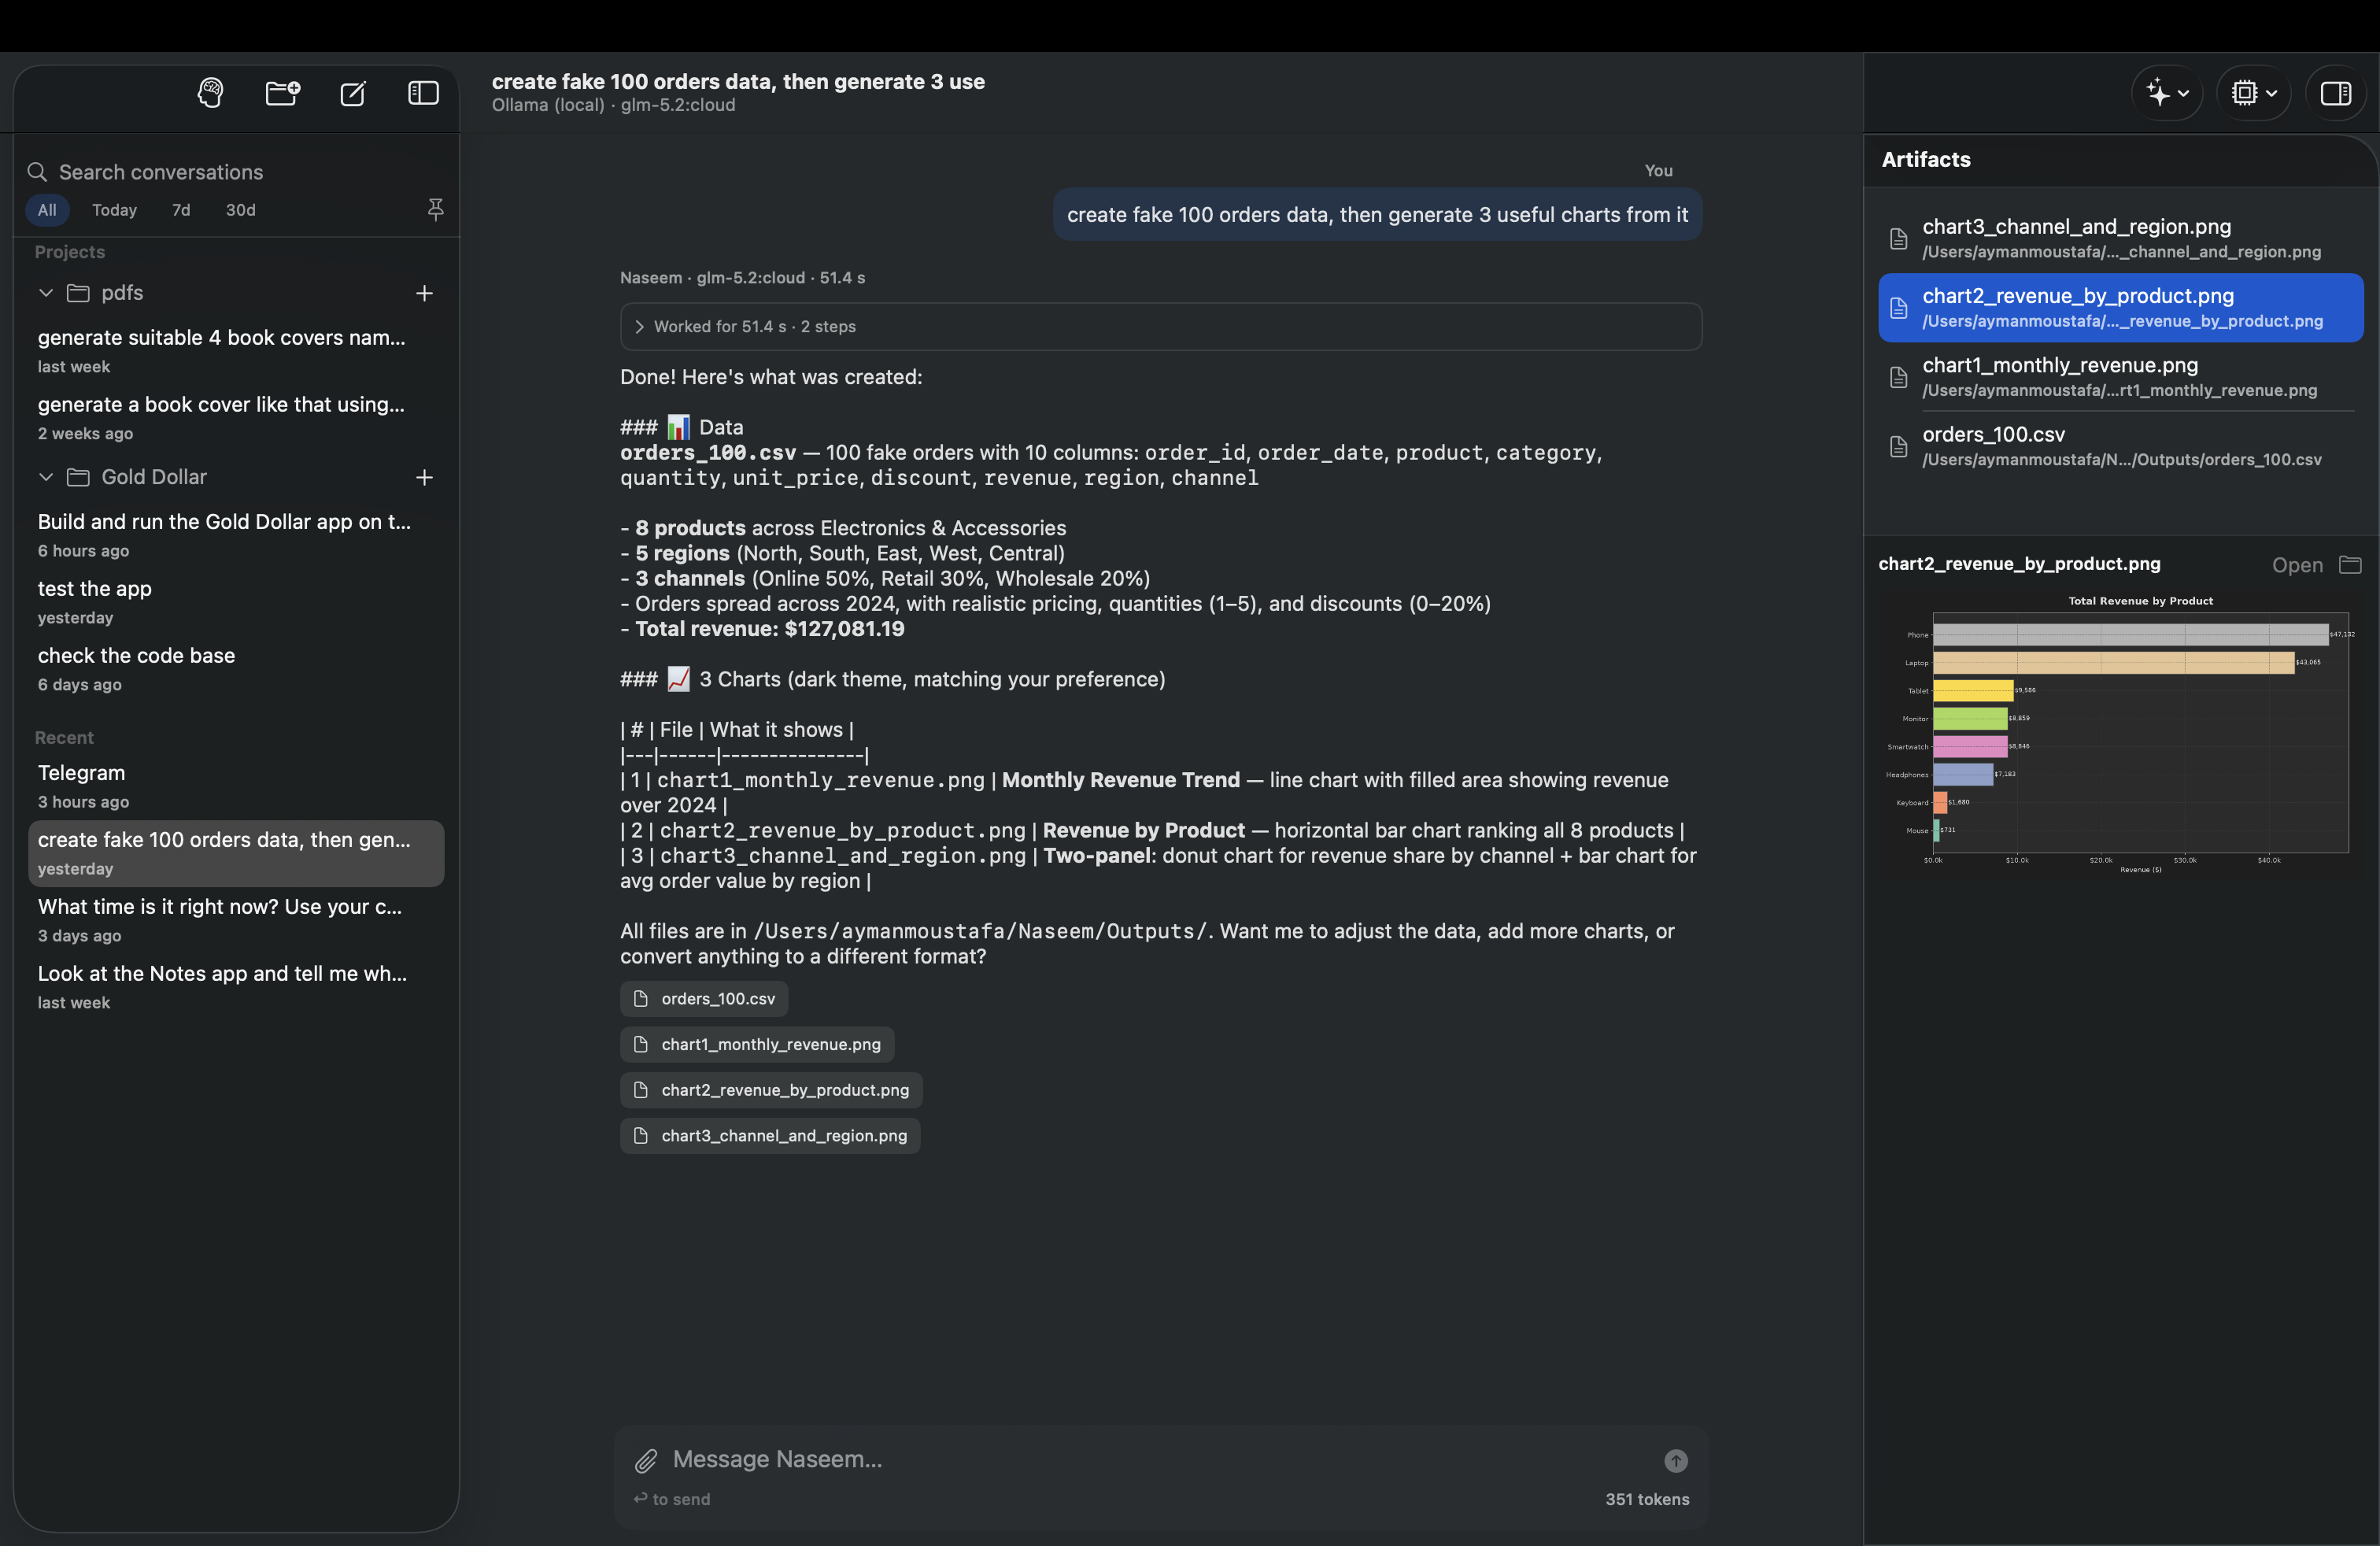
Task: Click Open for chart2_revenue_by_product.png
Action: click(2297, 565)
